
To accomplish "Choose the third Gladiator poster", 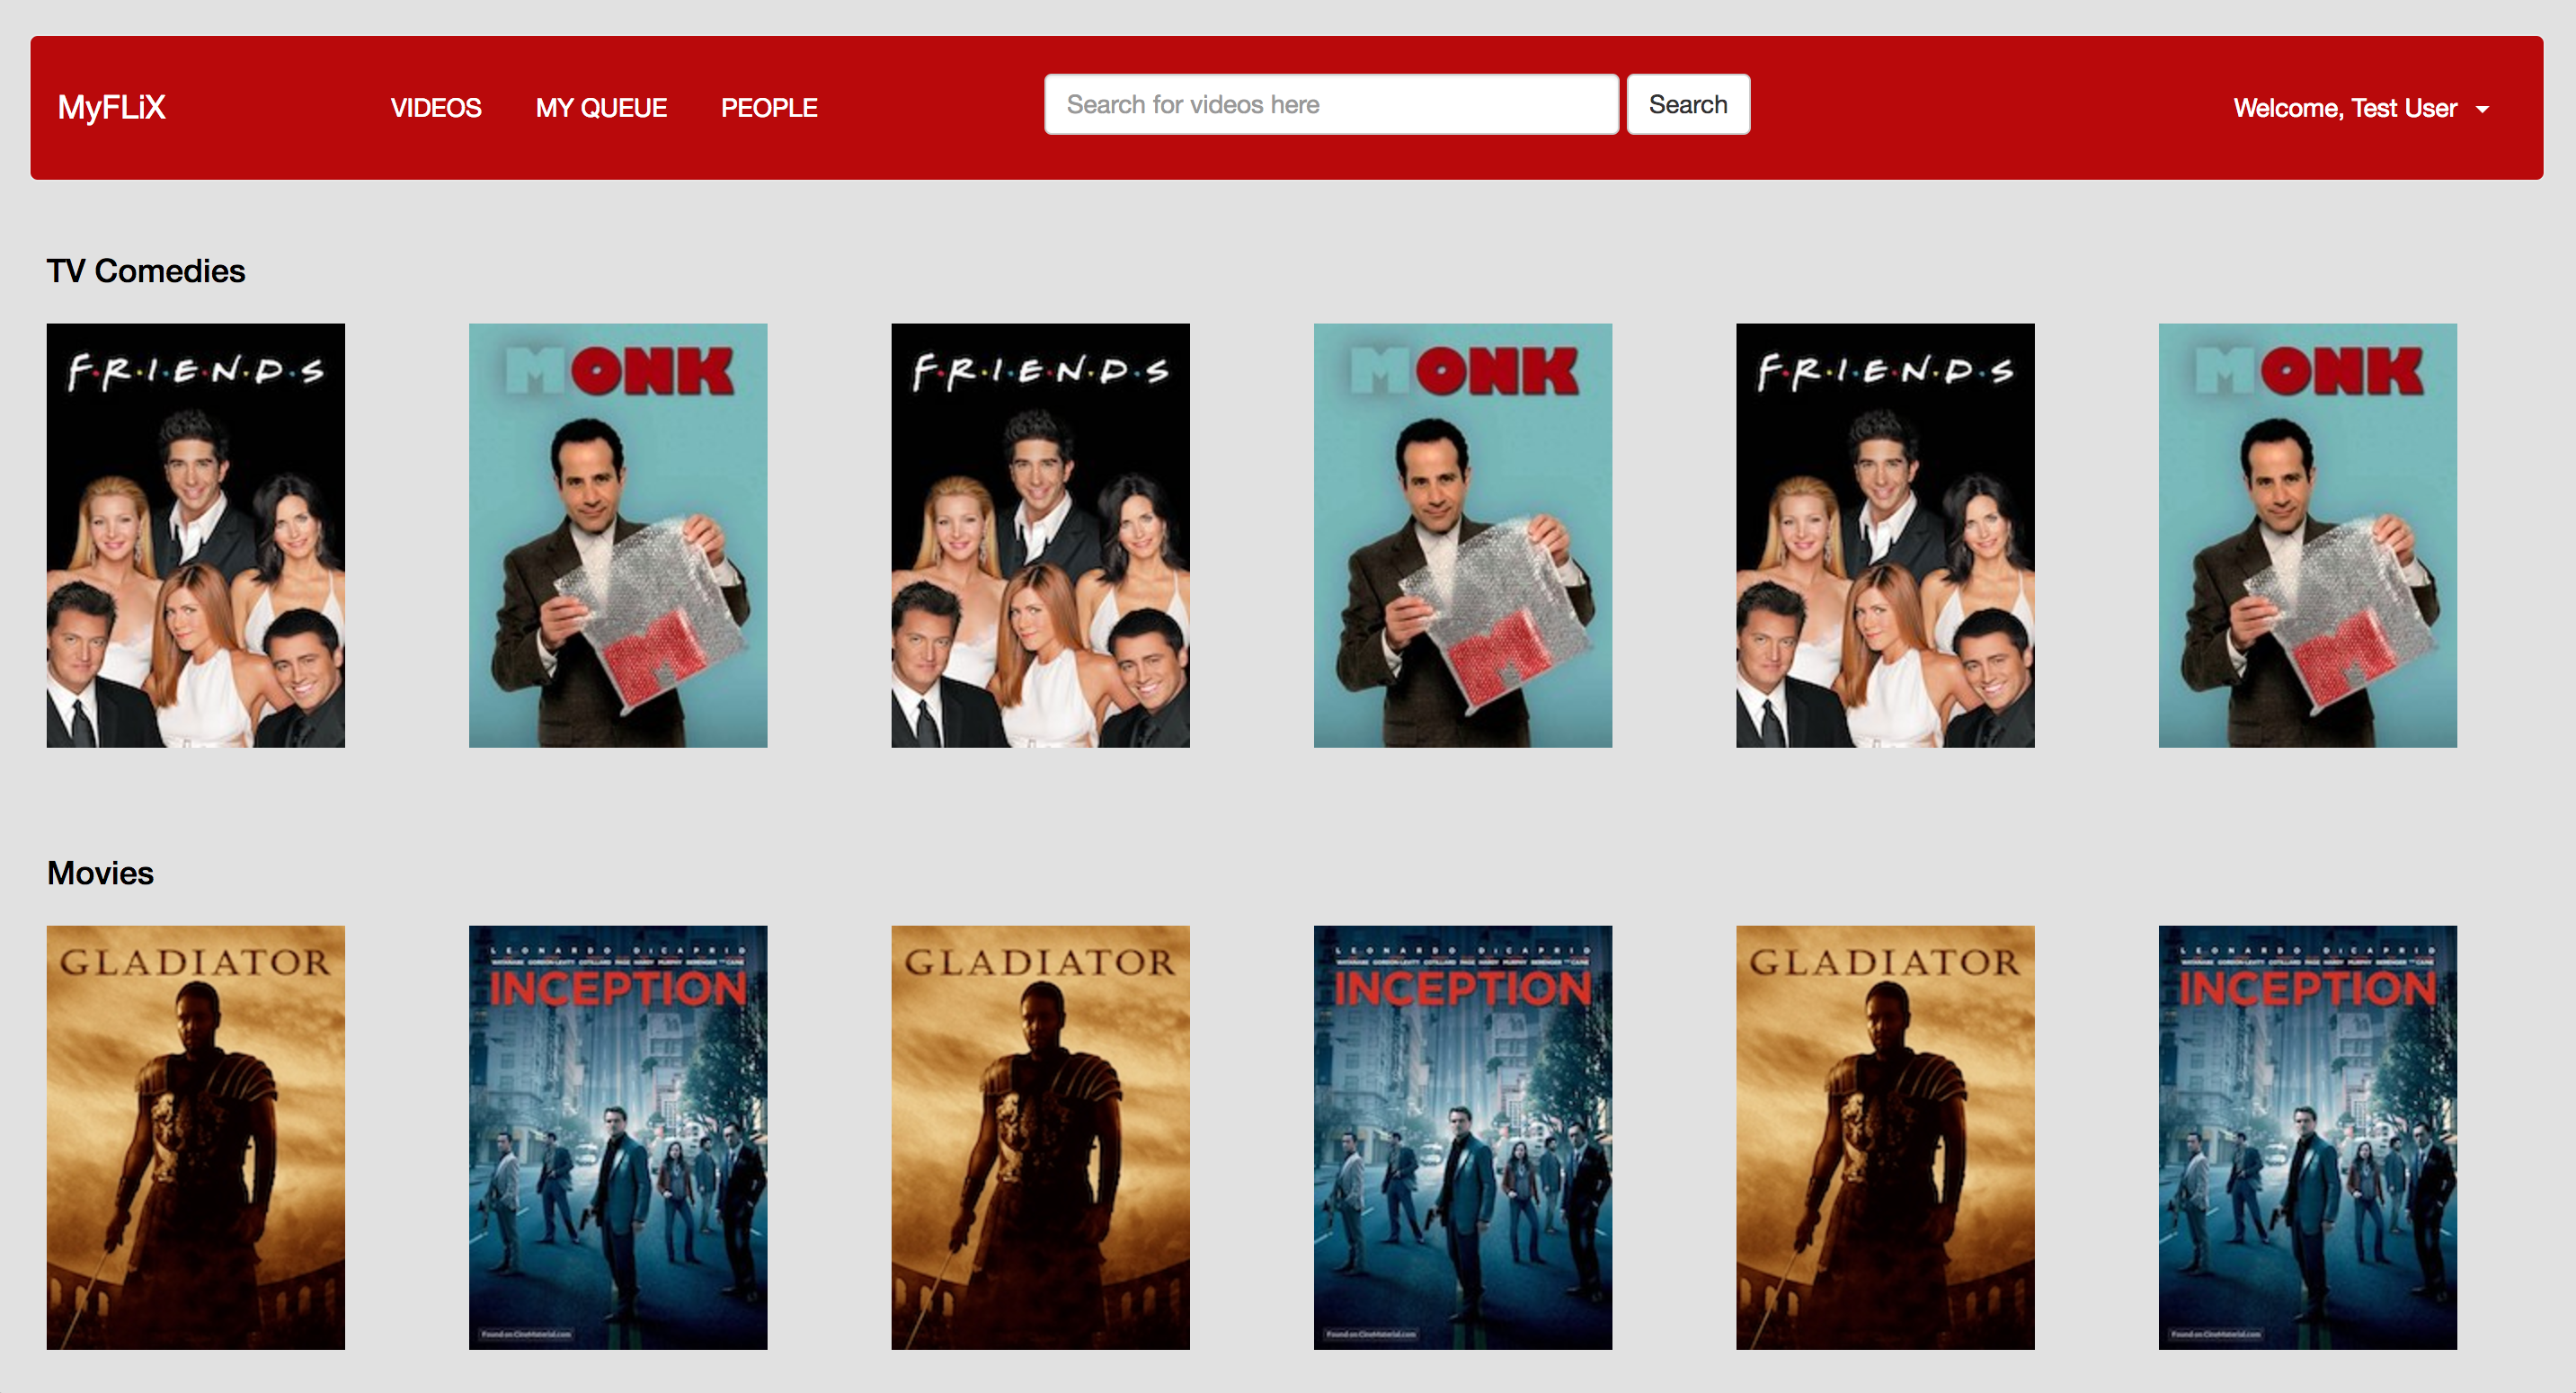I will [1885, 1137].
